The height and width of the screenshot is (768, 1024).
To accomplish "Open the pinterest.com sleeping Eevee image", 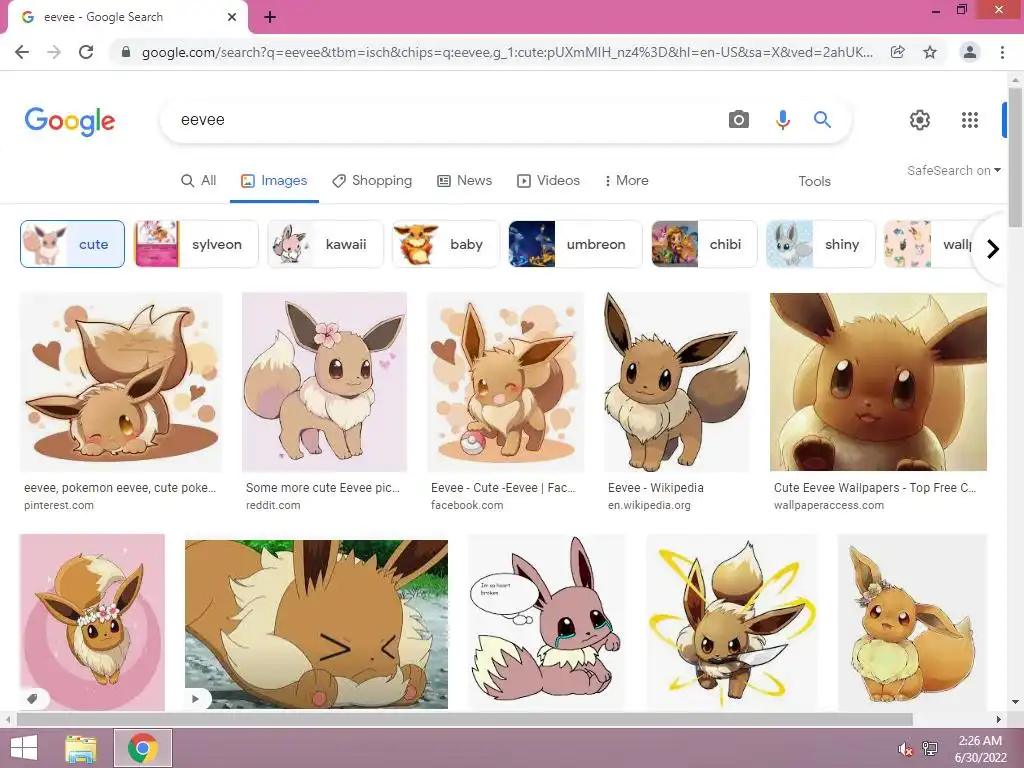I will [x=121, y=382].
